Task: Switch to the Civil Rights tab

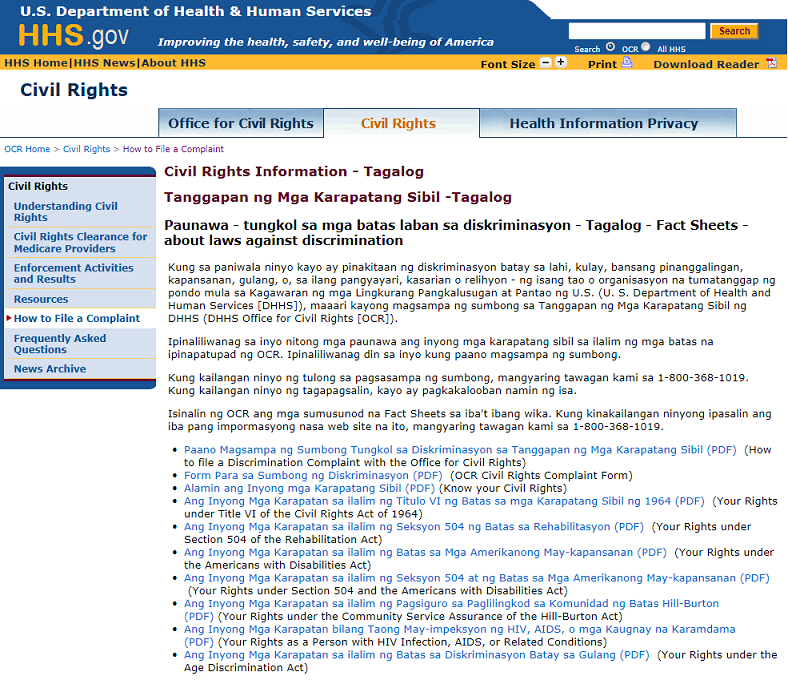Action: pyautogui.click(x=399, y=123)
